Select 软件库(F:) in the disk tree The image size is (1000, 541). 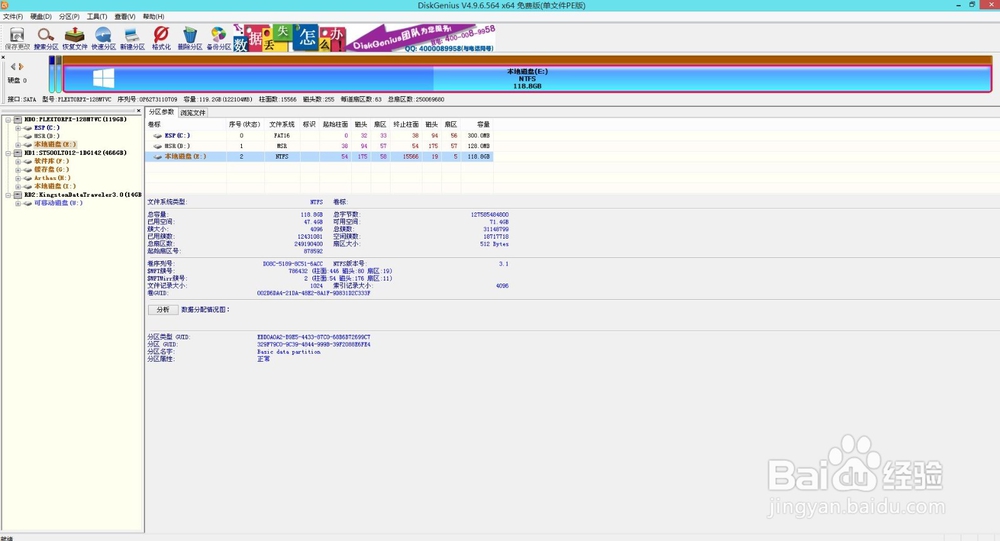pyautogui.click(x=52, y=161)
